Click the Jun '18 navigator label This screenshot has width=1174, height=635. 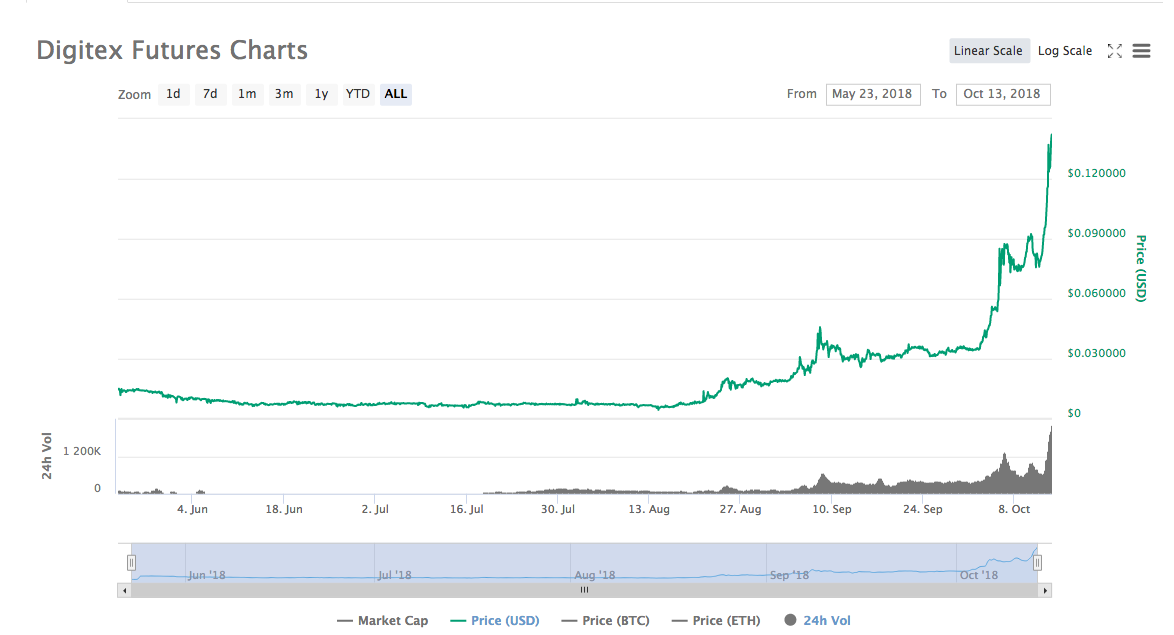[207, 575]
